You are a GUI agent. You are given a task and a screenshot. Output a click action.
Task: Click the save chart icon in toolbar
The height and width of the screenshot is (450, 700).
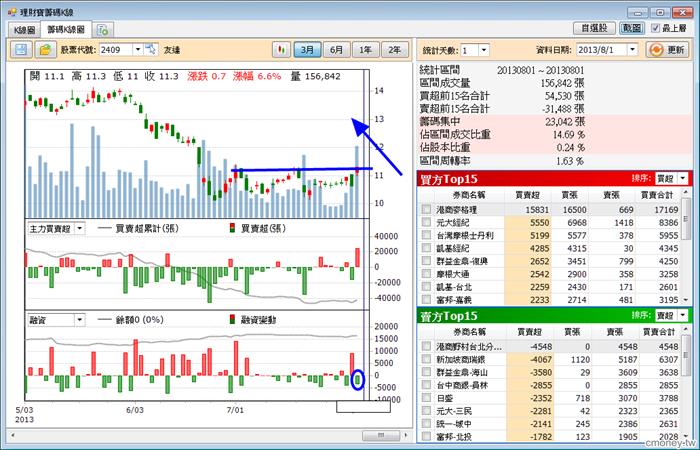pyautogui.click(x=21, y=50)
